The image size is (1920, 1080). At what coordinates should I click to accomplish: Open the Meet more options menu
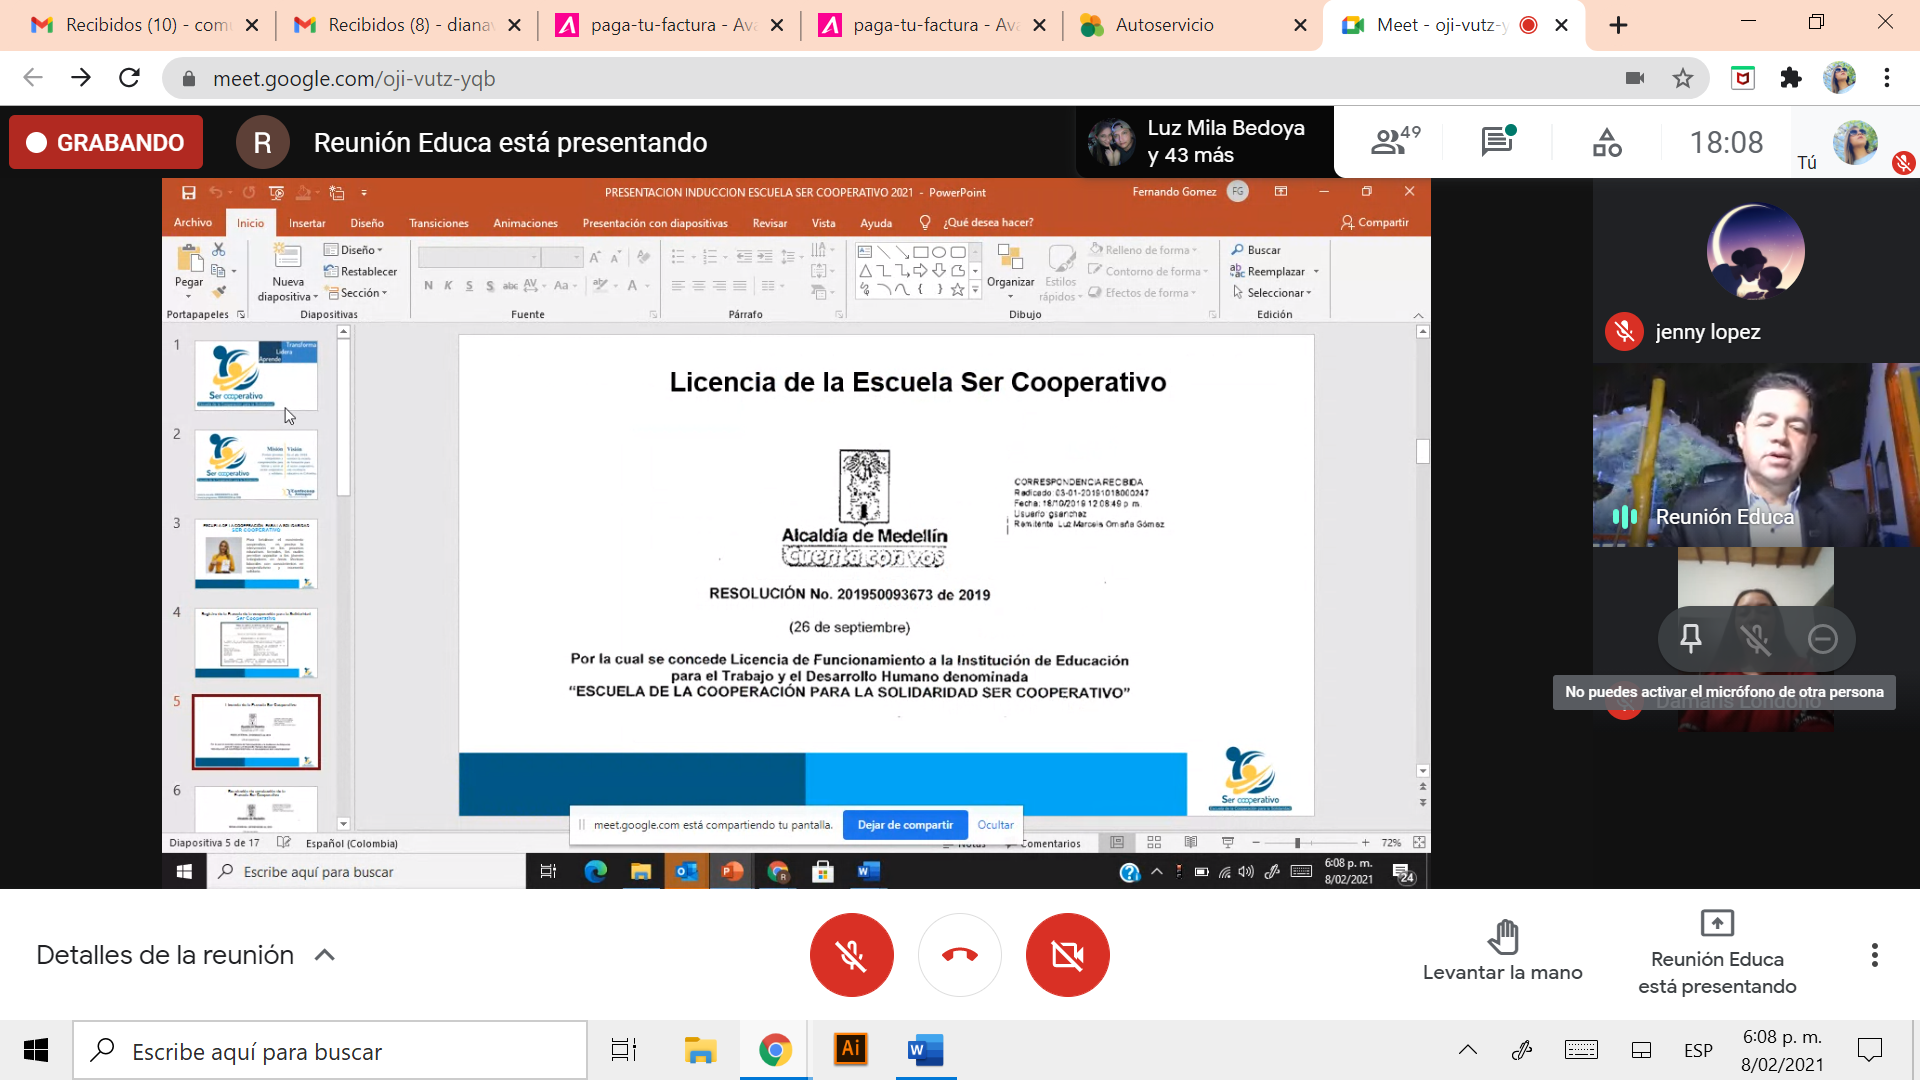(1874, 955)
